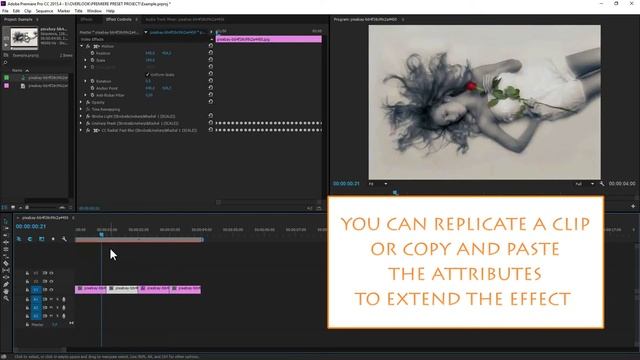Collapse the Motion effect properties
The width and height of the screenshot is (640, 360).
point(81,46)
